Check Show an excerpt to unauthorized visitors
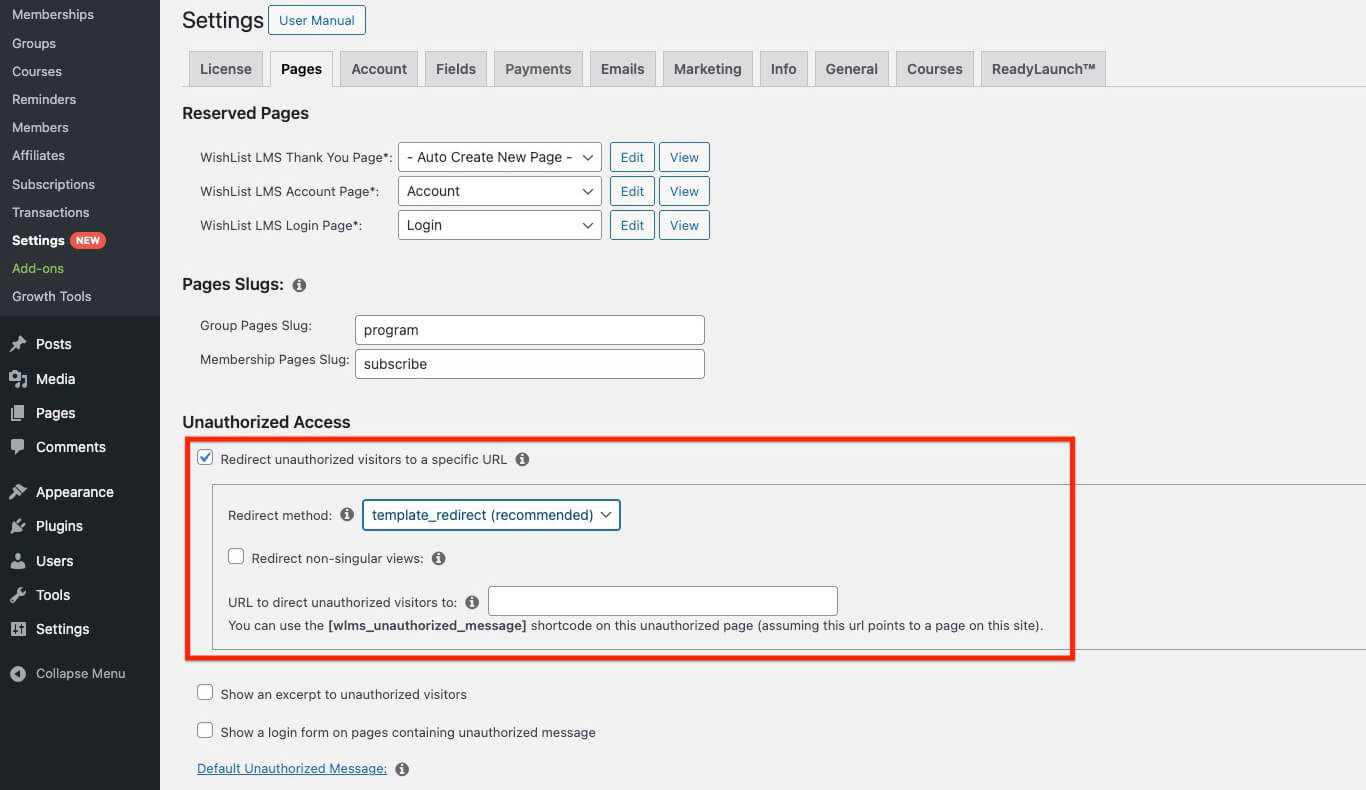 pos(205,693)
